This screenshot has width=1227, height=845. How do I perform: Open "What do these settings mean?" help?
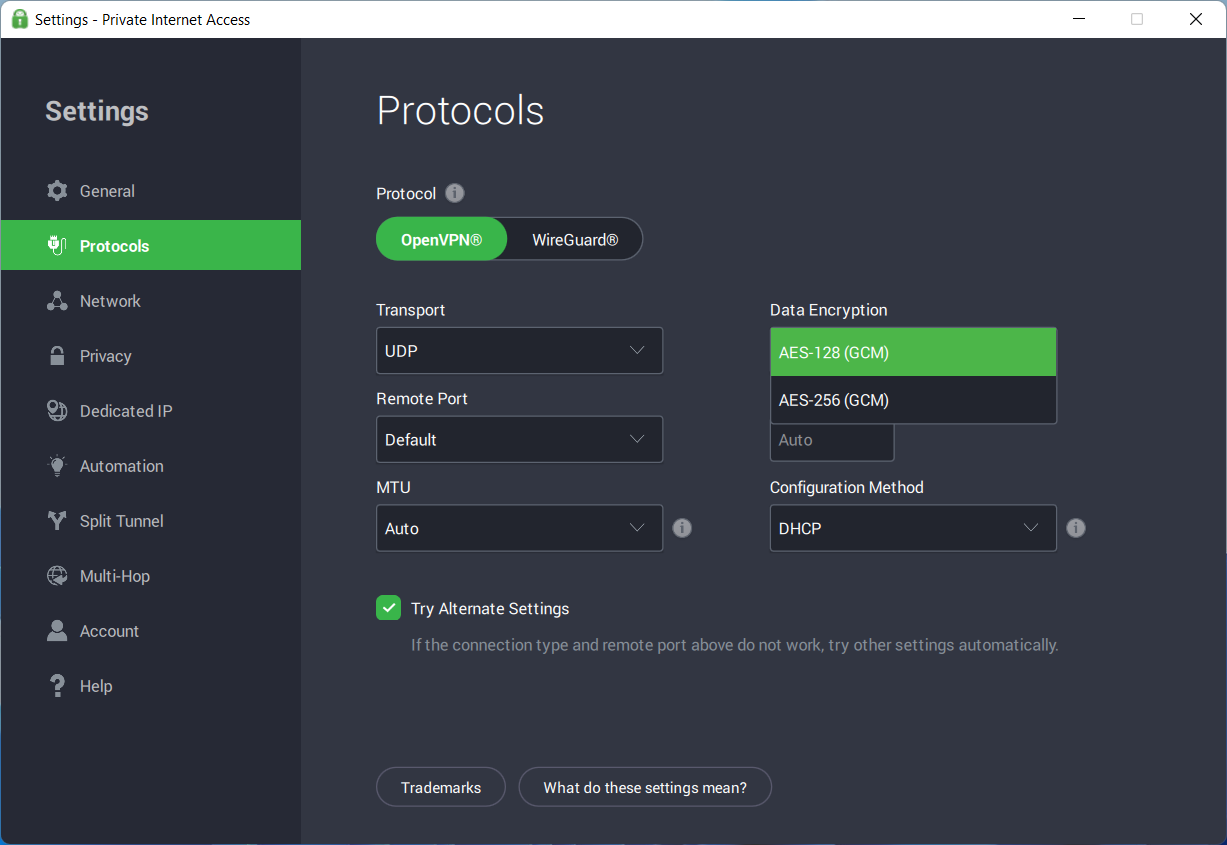coord(645,788)
